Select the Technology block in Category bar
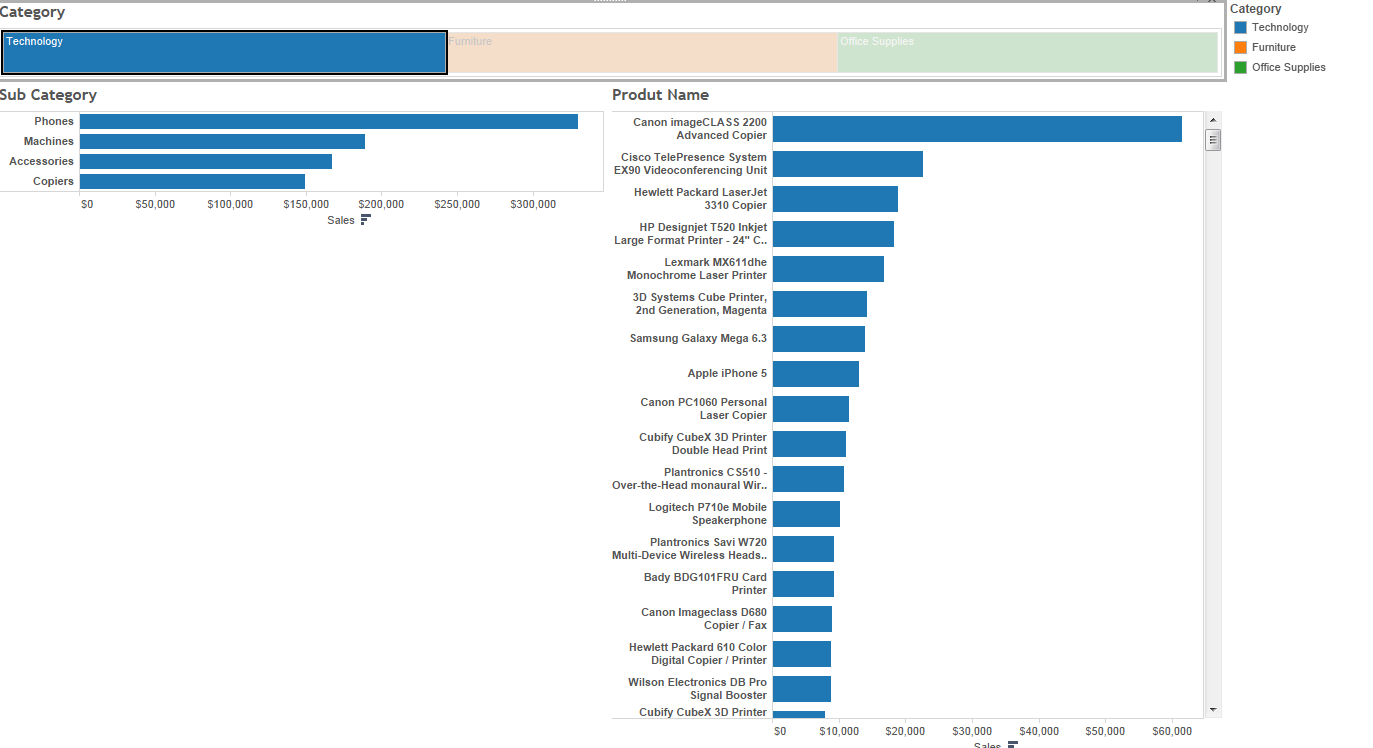Viewport: 1373px width, 748px height. [x=224, y=53]
